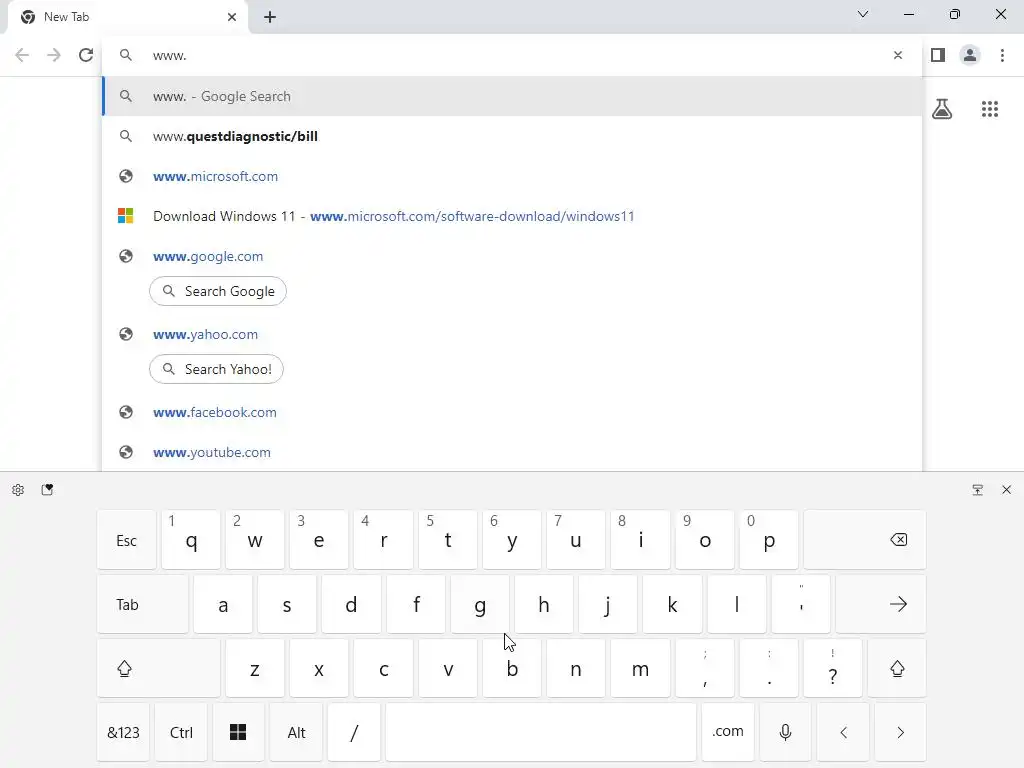Toggle the Alt key
Screen dimensions: 1024x768
tap(296, 732)
